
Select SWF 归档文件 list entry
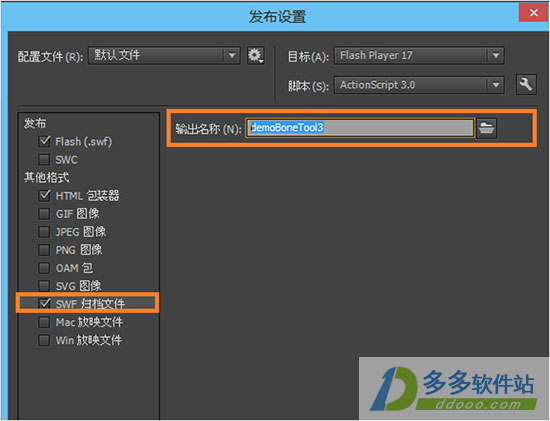tap(90, 304)
